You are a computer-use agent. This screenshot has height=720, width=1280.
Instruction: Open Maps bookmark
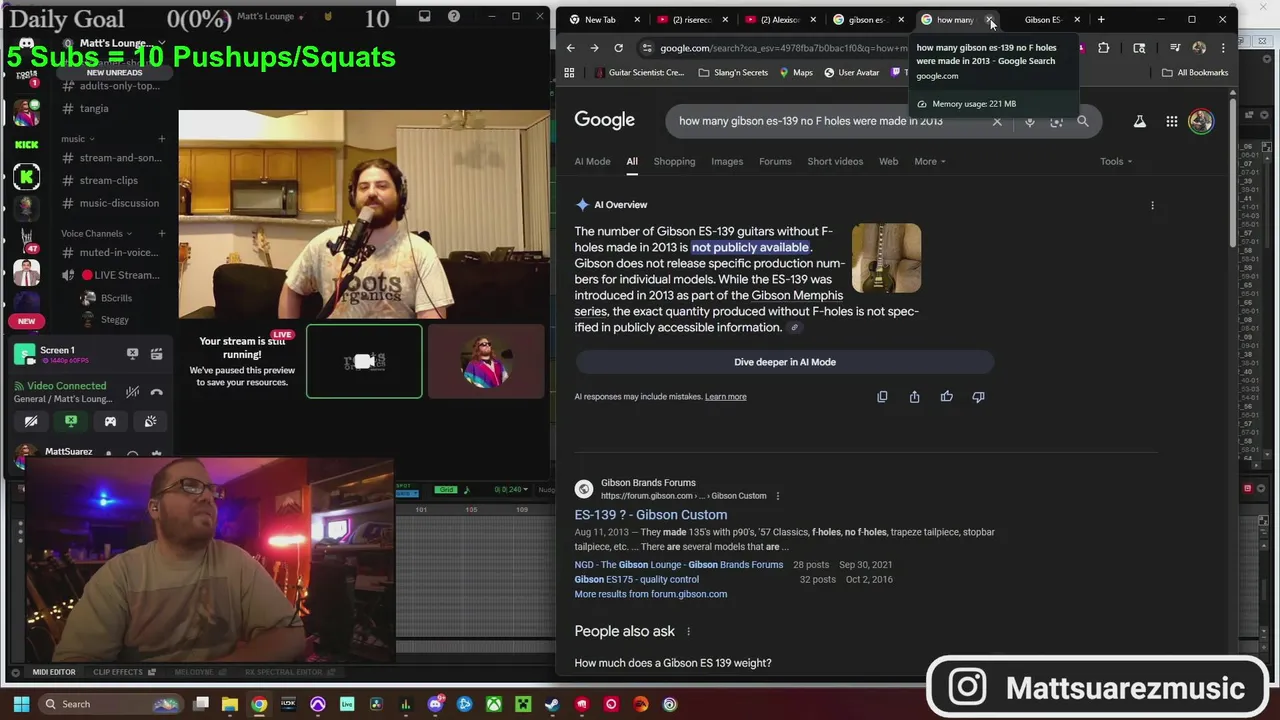(x=796, y=72)
